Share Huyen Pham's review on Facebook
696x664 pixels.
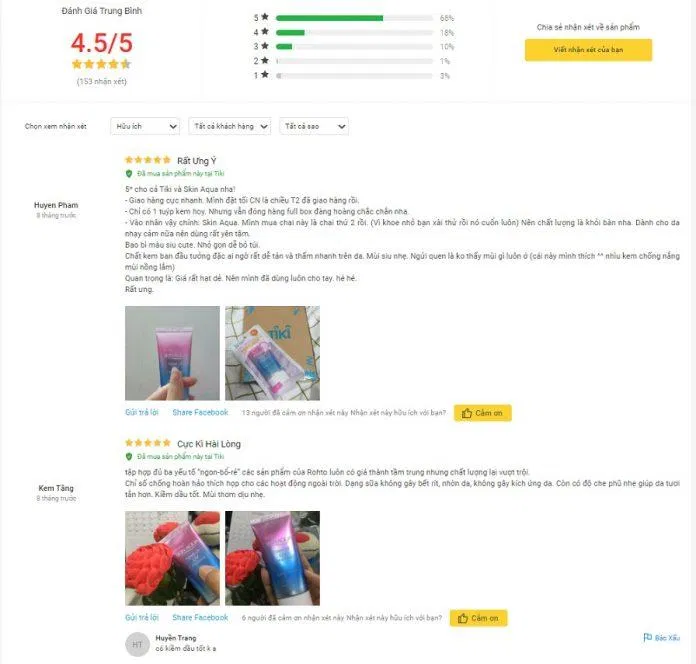(200, 412)
